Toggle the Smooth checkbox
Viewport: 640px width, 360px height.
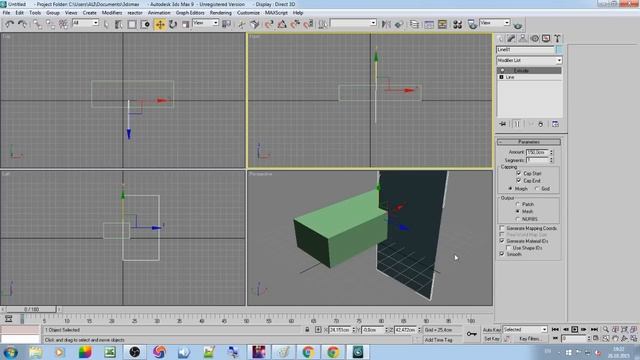pyautogui.click(x=502, y=253)
